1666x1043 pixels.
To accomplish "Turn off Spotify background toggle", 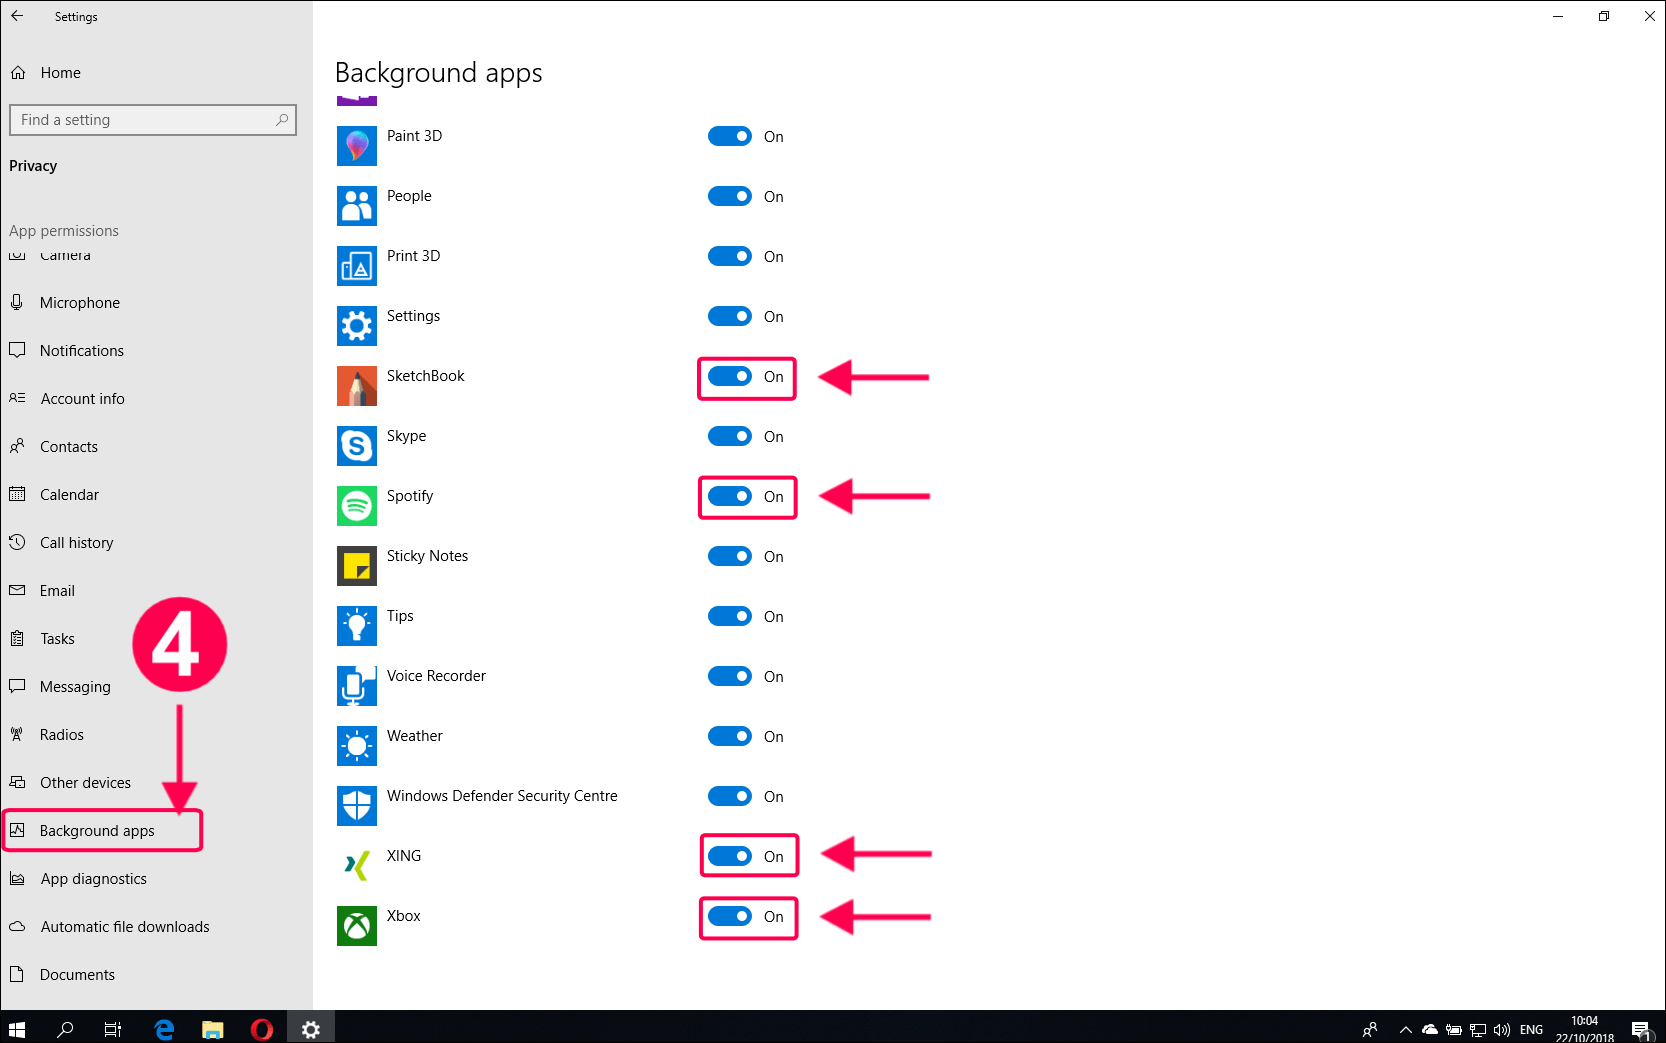I will pyautogui.click(x=730, y=496).
